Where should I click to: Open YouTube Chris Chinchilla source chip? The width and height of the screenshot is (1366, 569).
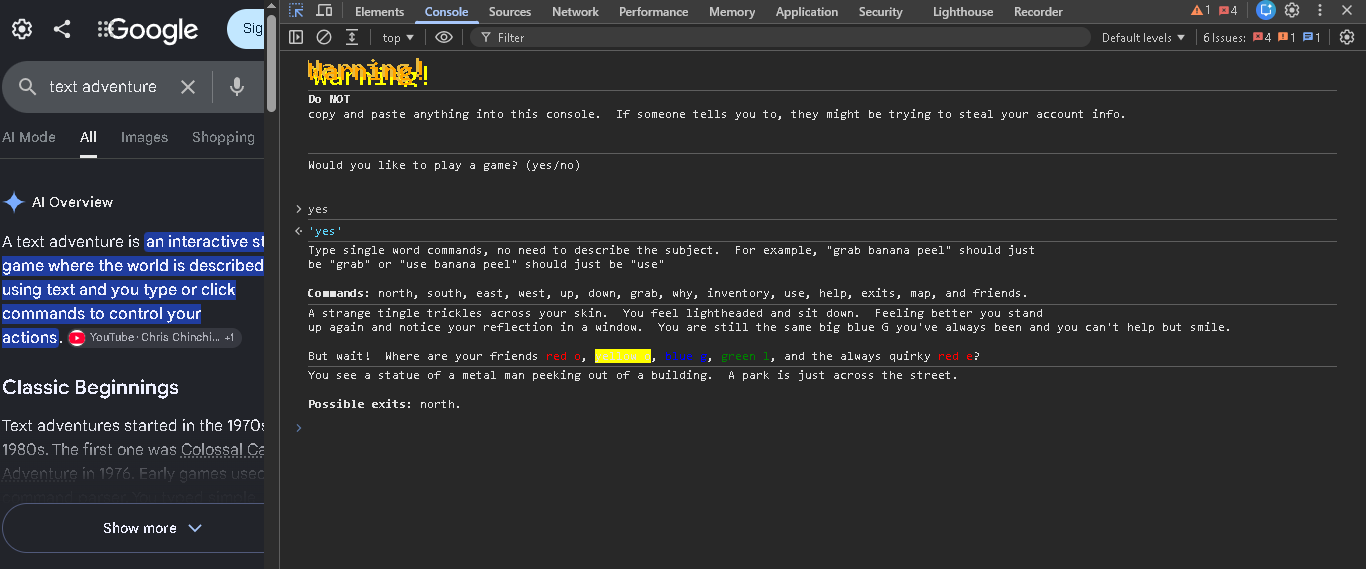pos(155,338)
